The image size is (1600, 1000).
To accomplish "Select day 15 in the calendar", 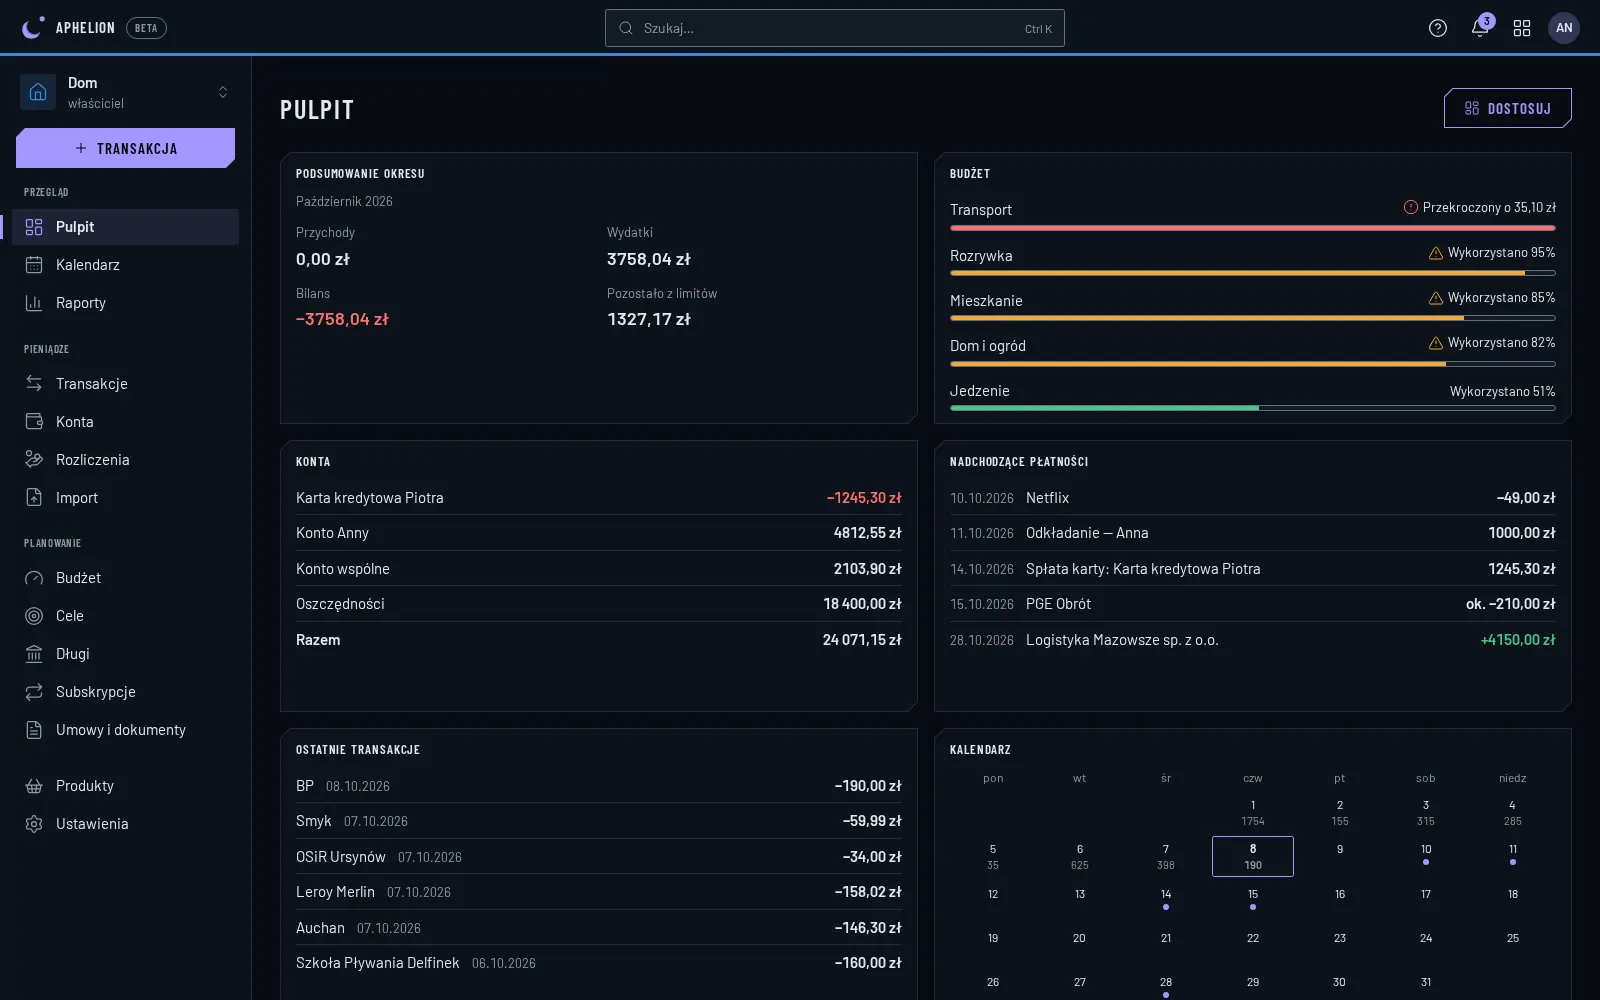I will click(1253, 900).
